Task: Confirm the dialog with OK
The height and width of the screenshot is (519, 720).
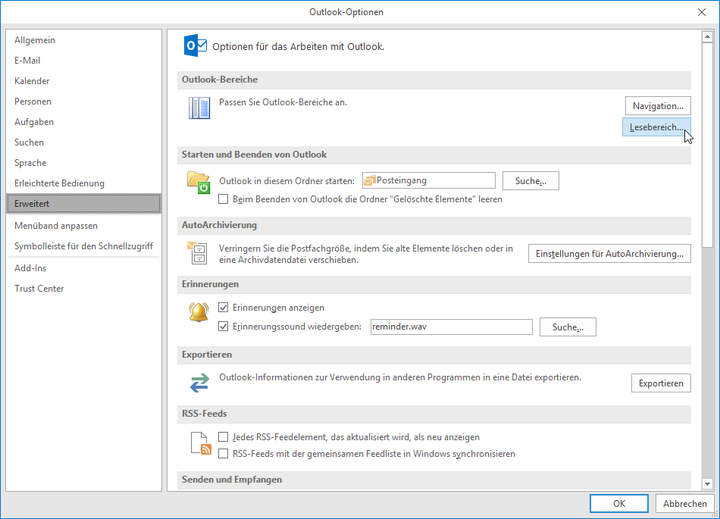Action: pos(619,503)
